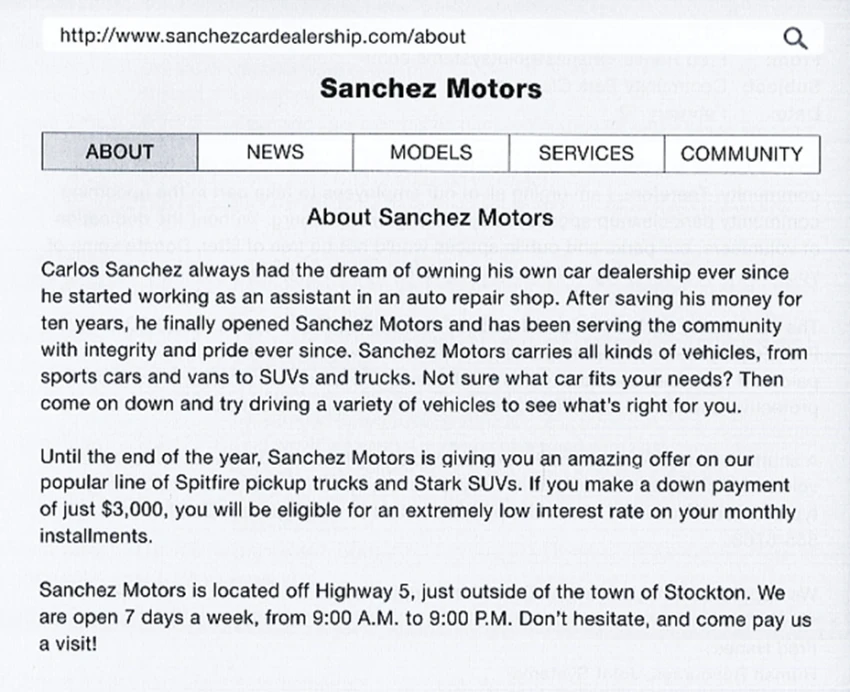Screen dimensions: 850x692
Task: Open the COMMUNITY tab
Action: pos(742,154)
